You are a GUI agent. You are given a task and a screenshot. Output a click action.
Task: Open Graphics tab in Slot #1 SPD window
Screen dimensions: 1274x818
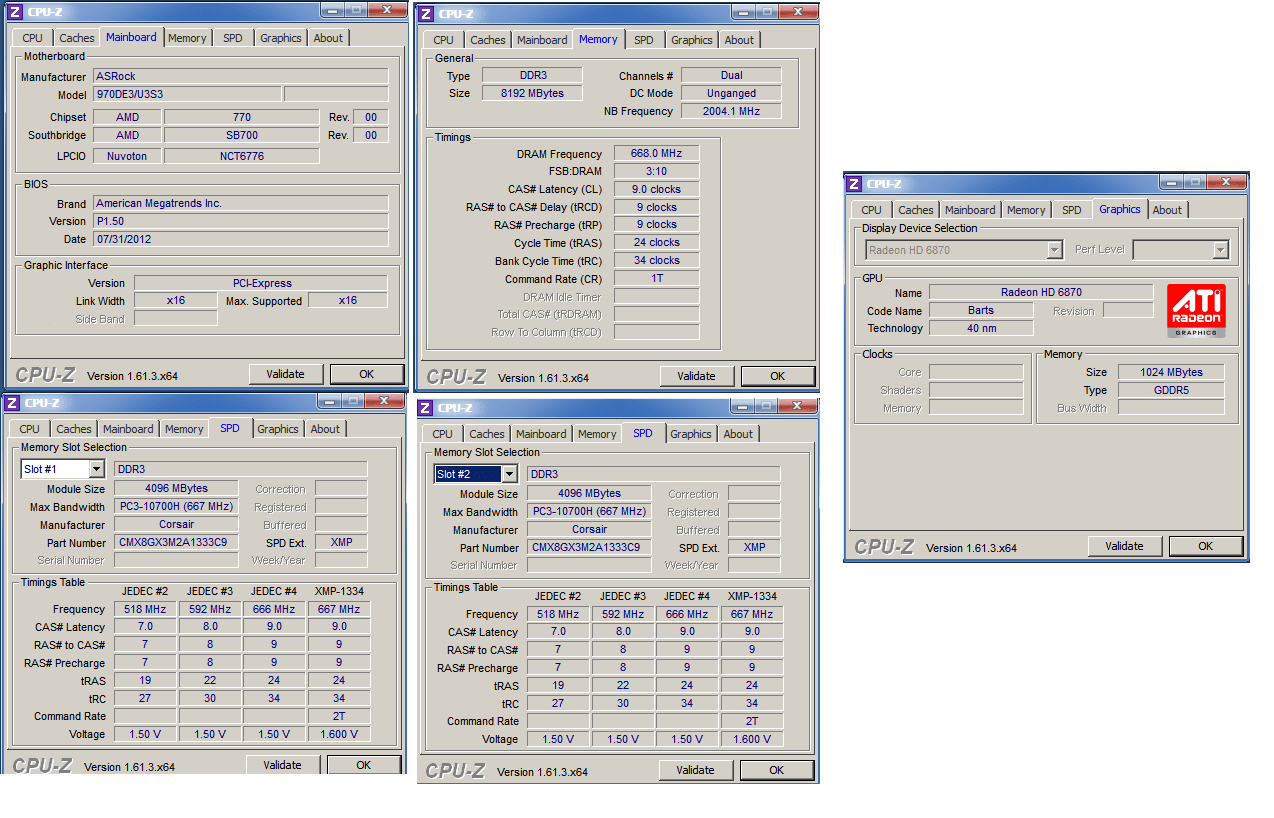pos(277,429)
